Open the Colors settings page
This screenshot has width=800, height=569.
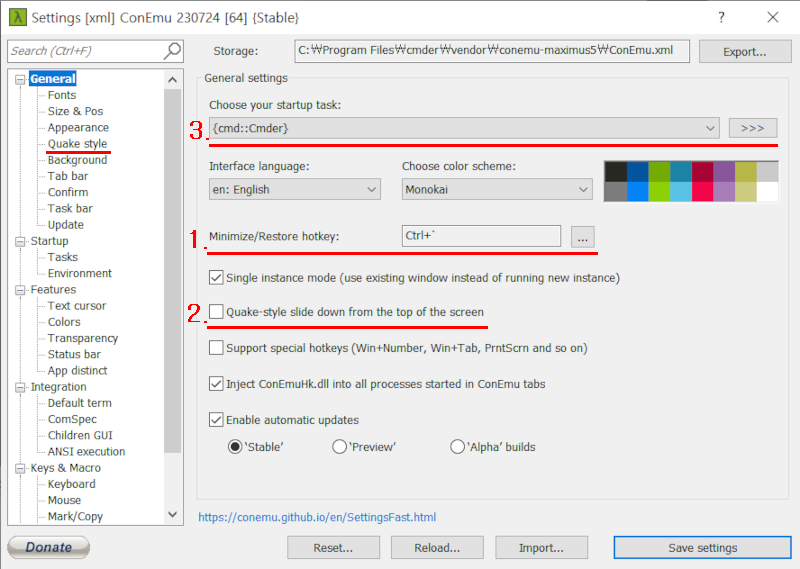pyautogui.click(x=64, y=322)
